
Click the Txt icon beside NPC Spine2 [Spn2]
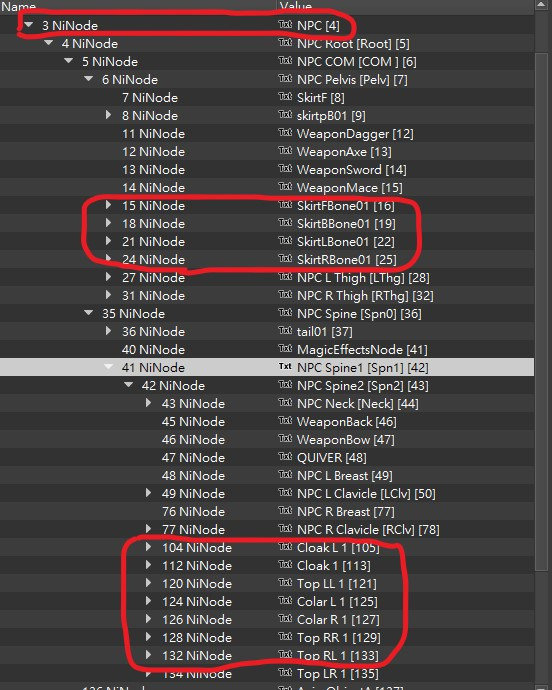point(285,385)
